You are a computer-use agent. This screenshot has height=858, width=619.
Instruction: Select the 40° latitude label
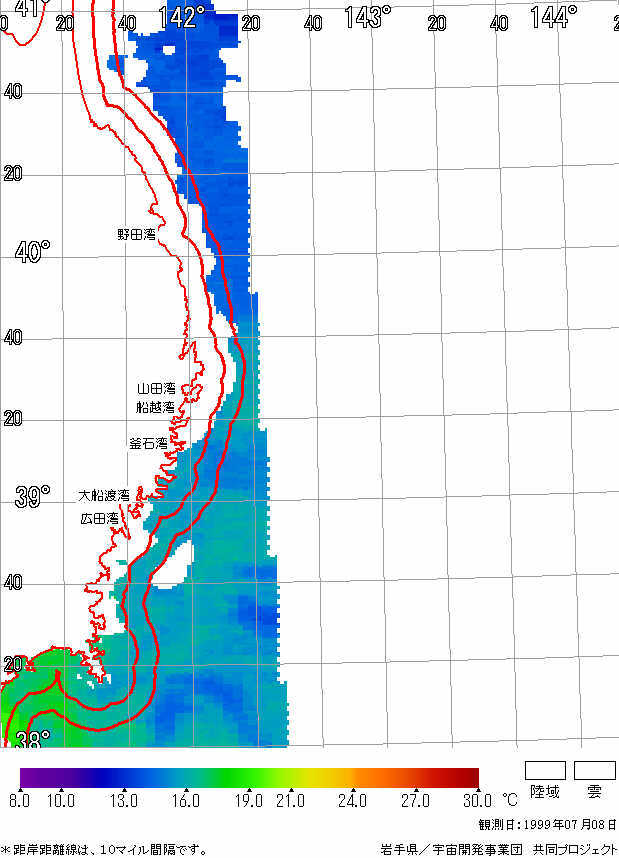click(32, 252)
